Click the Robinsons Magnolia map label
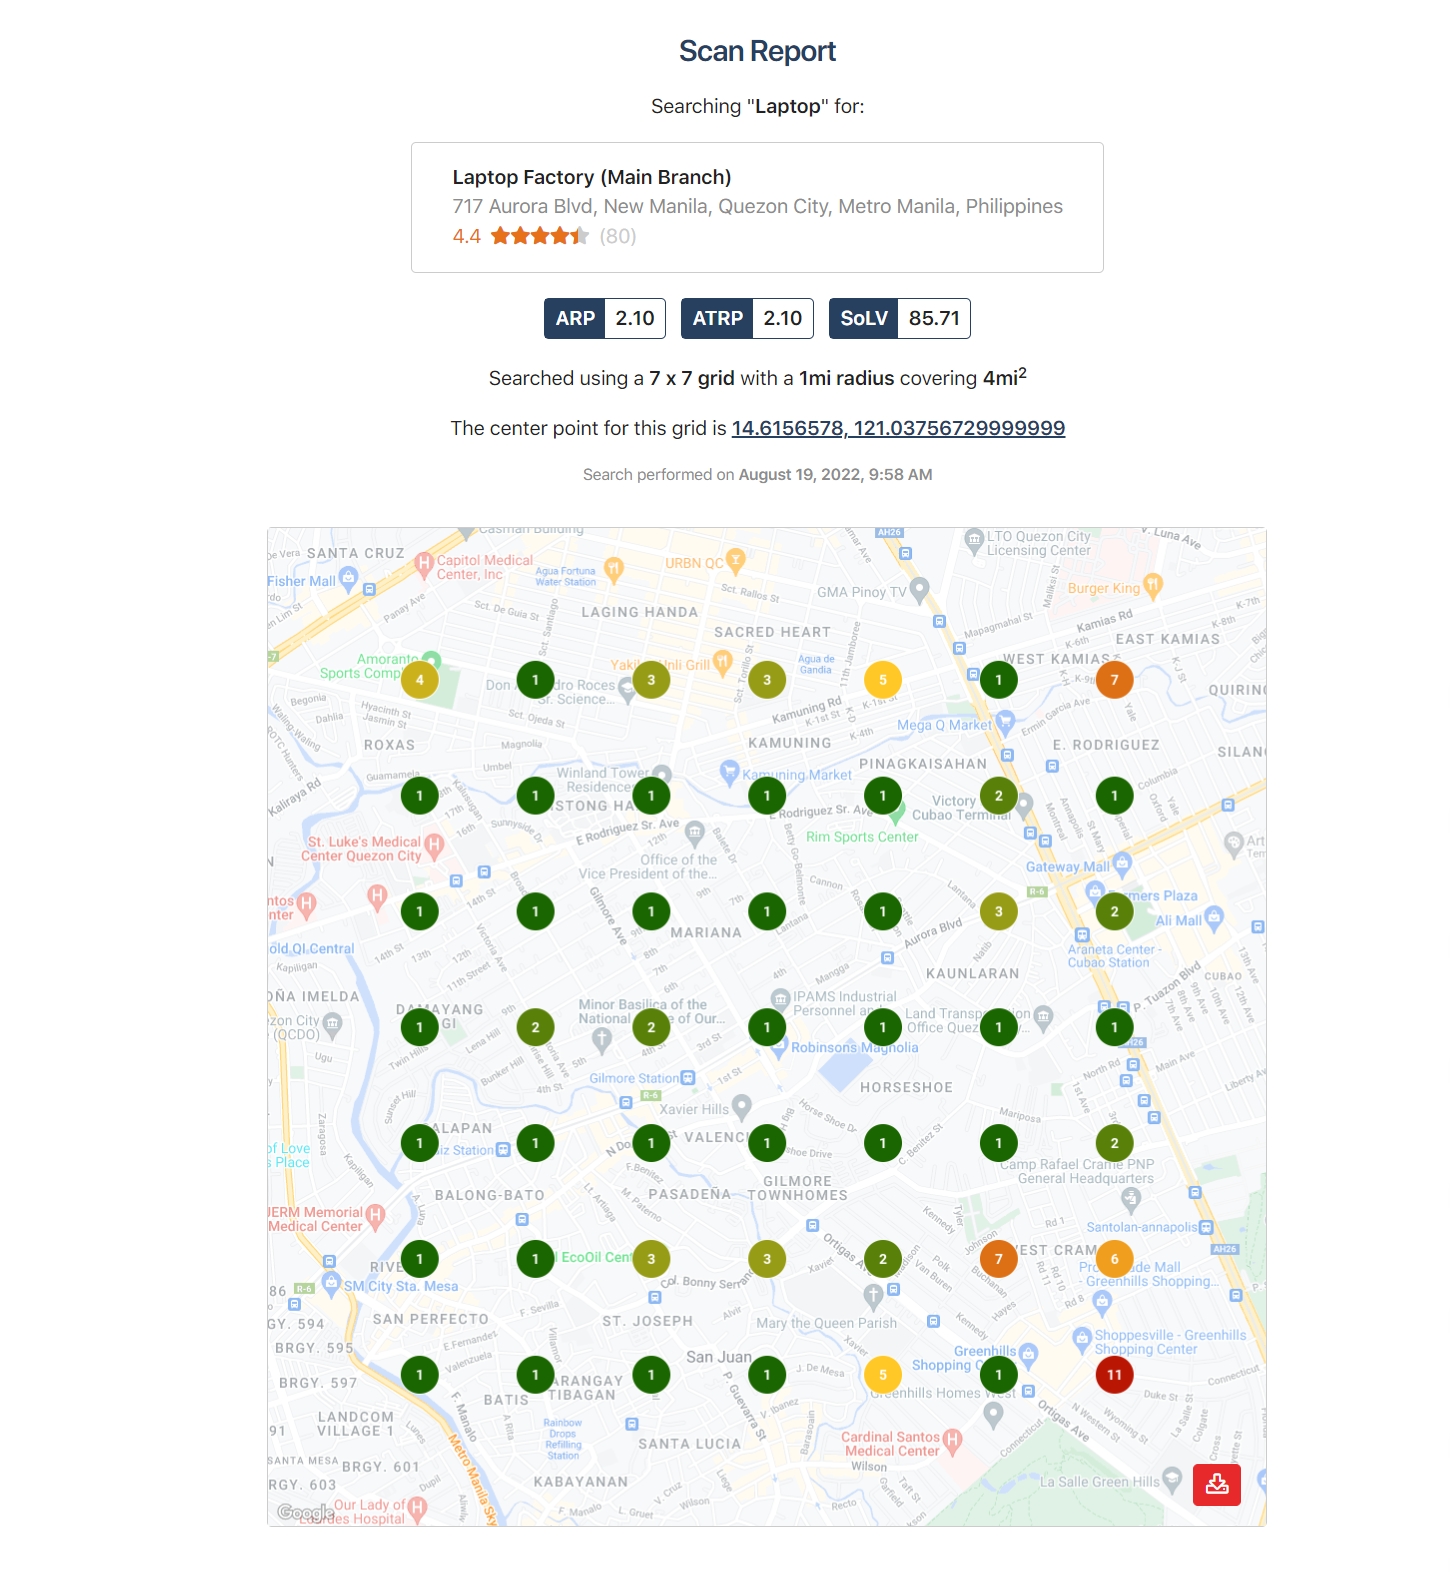 point(855,1048)
